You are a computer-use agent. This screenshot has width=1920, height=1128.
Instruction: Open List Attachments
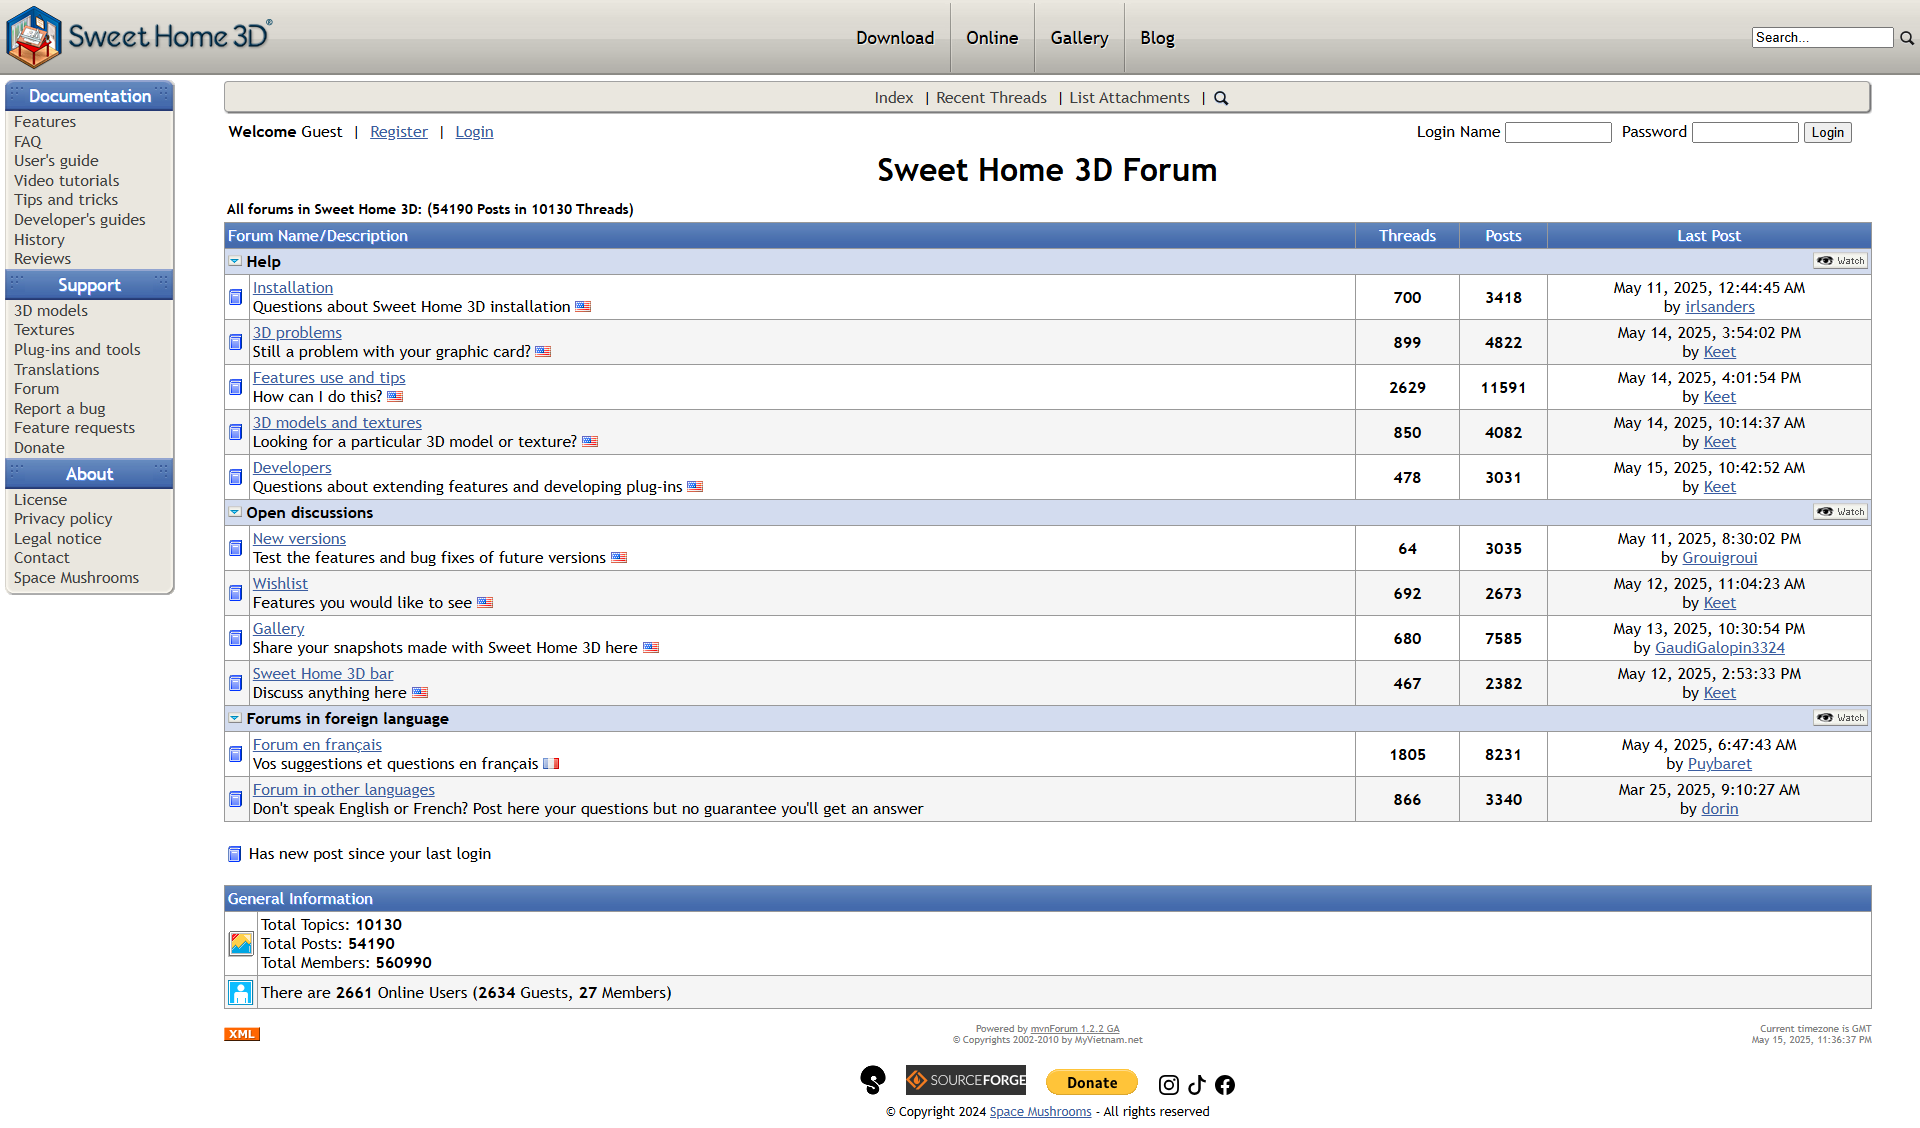(x=1129, y=98)
